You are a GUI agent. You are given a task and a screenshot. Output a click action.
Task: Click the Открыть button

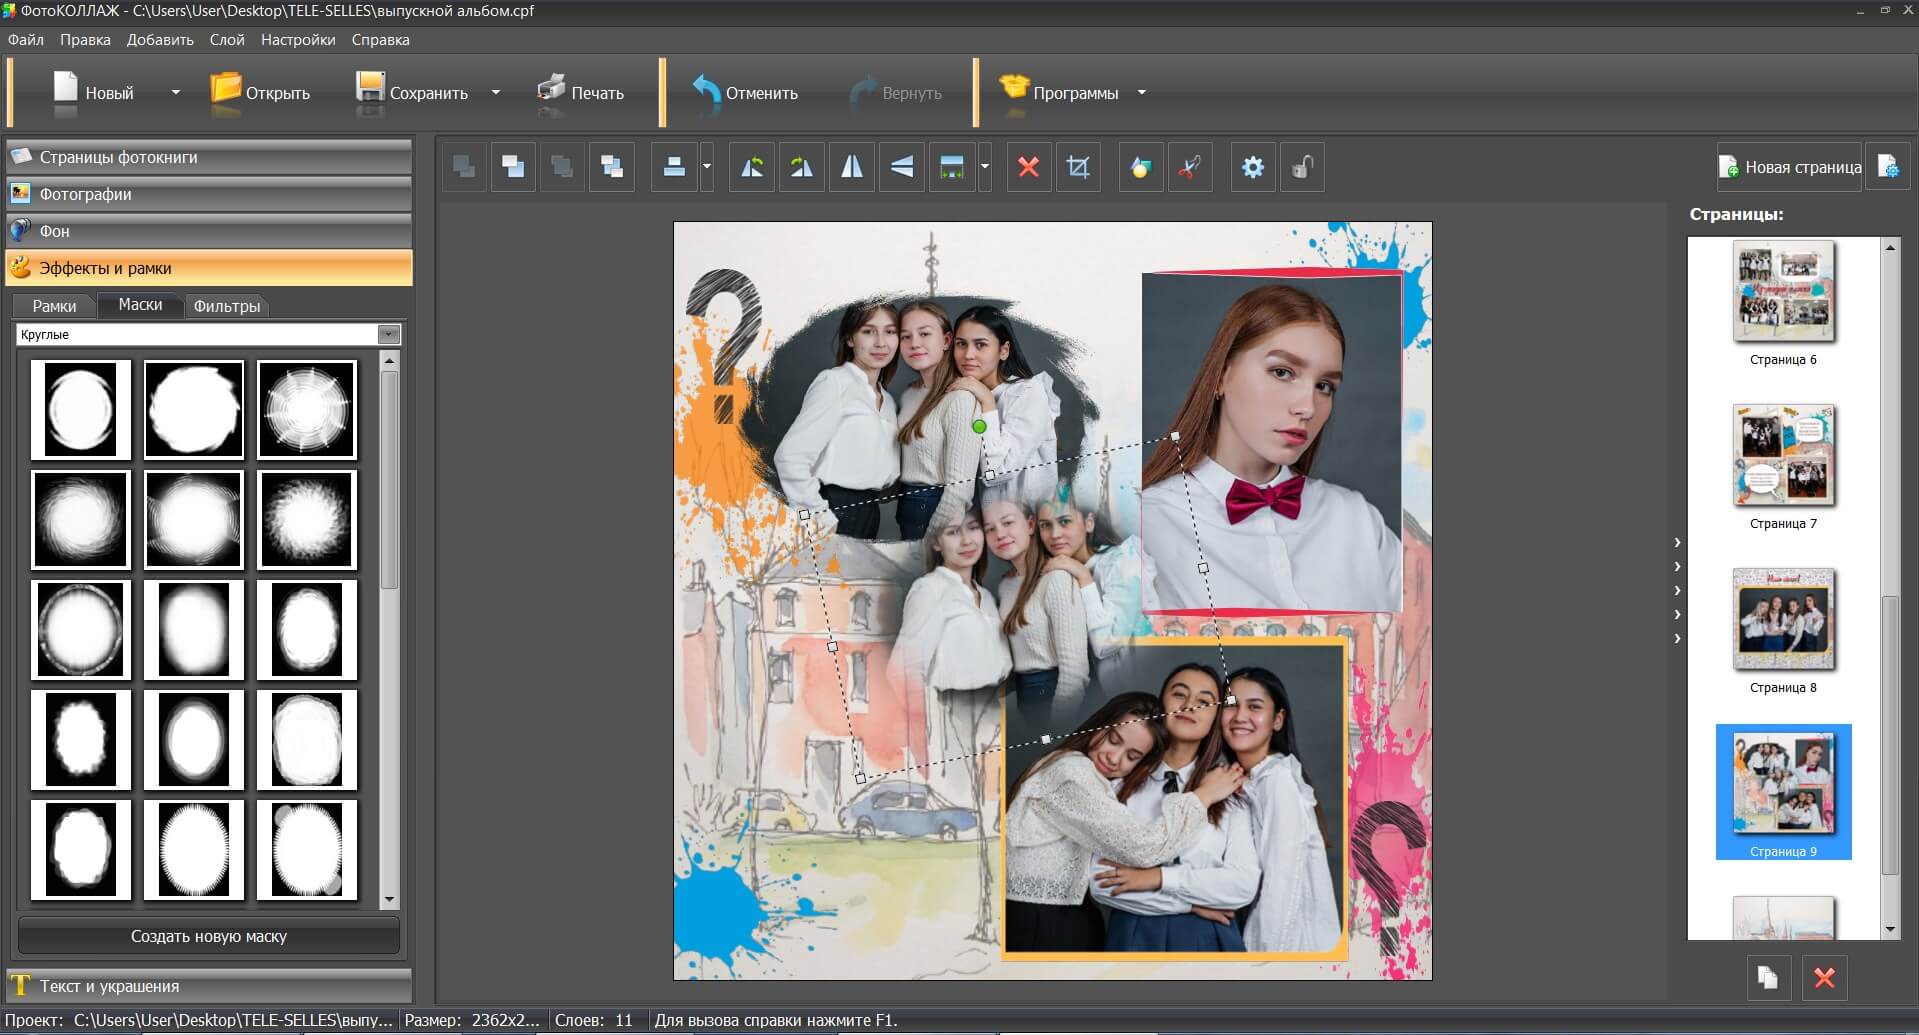(260, 93)
